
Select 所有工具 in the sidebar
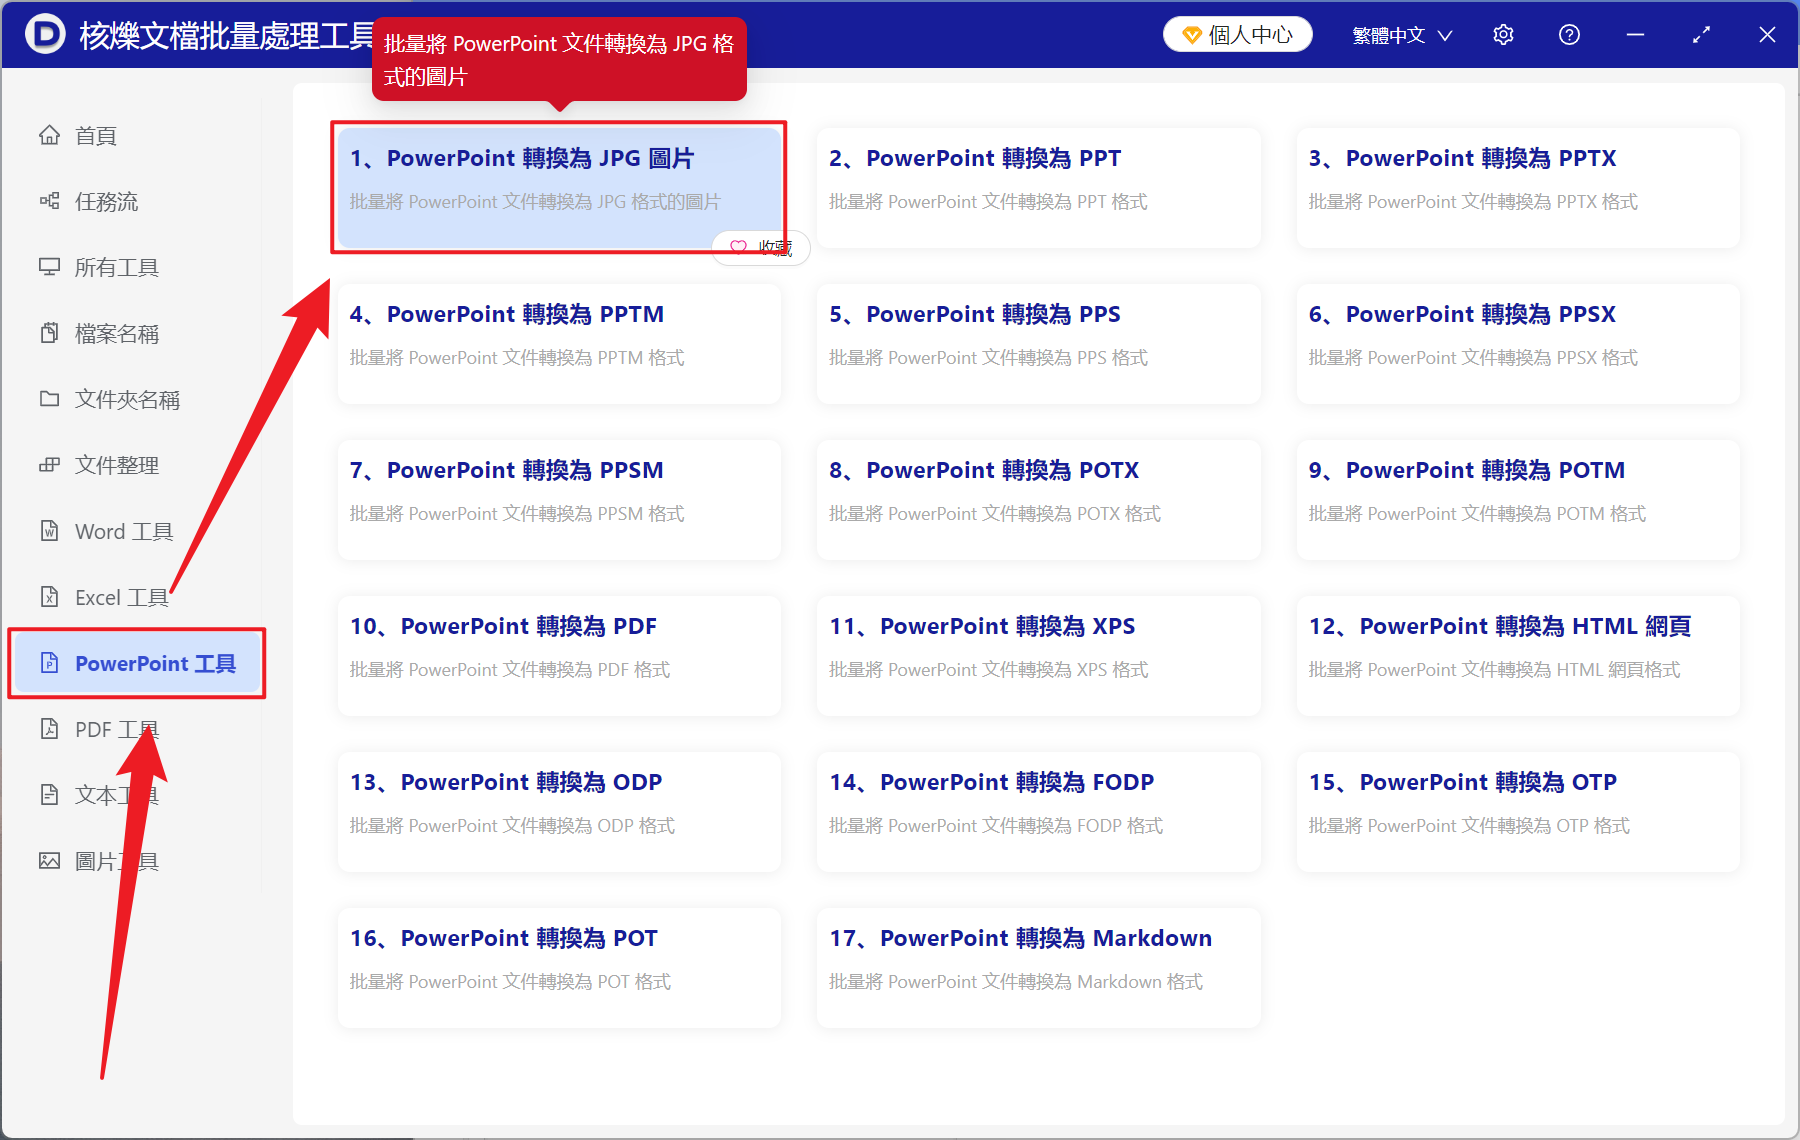(x=136, y=267)
